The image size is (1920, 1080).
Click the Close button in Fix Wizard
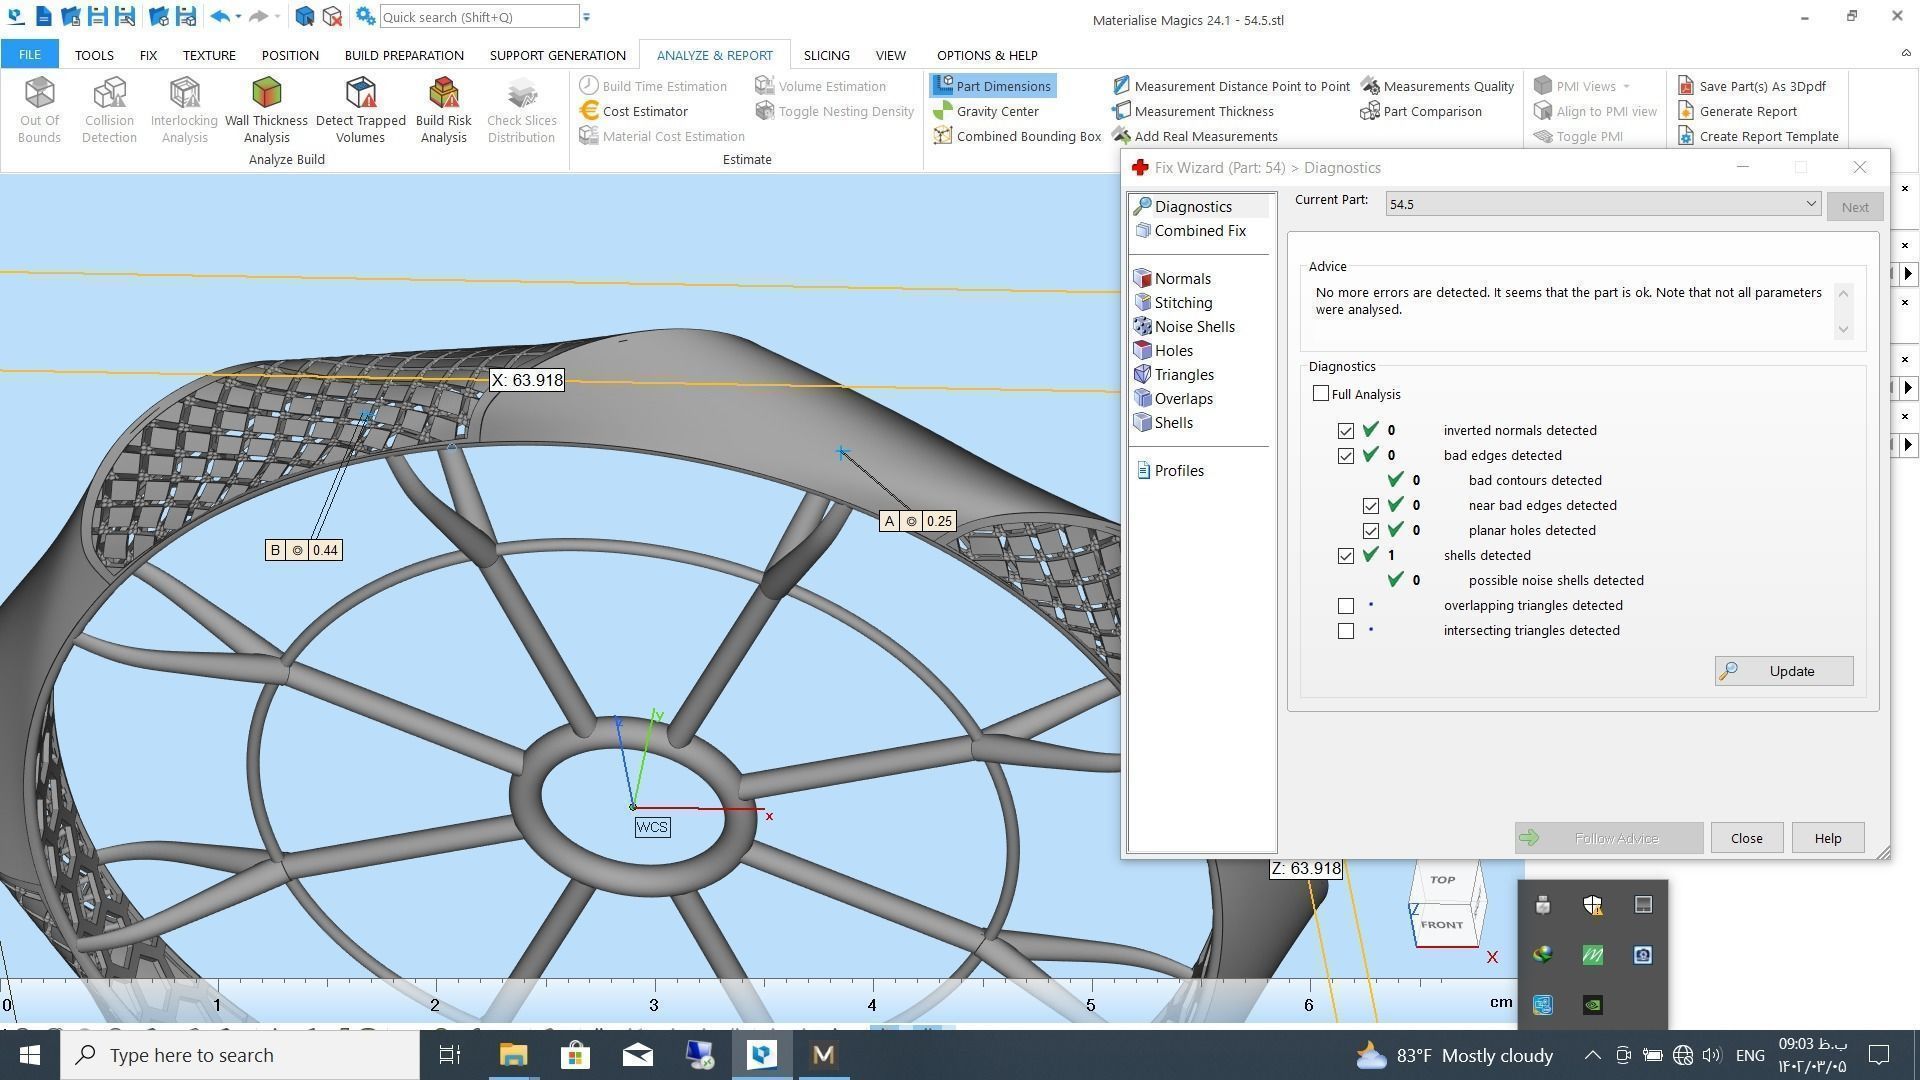point(1746,838)
